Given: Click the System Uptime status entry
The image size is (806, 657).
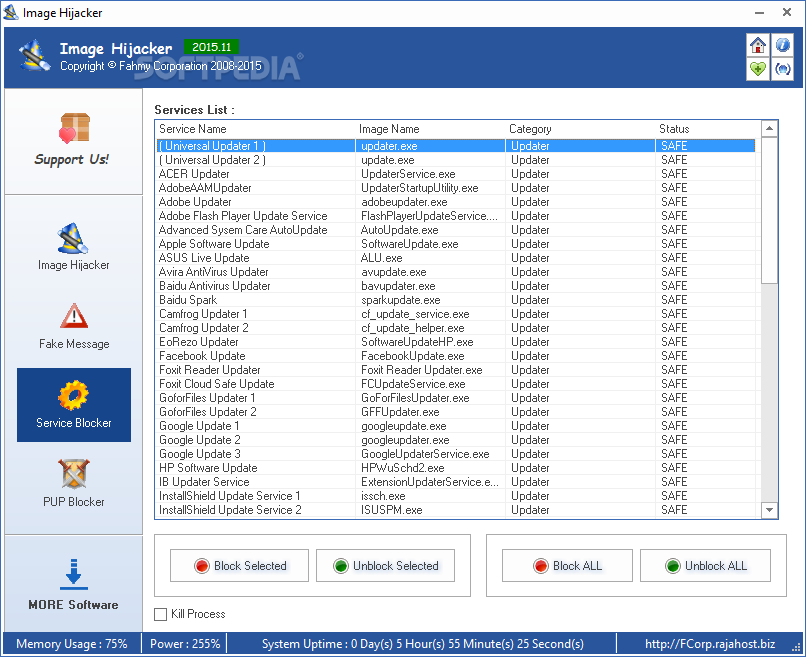Looking at the screenshot, I should 423,644.
